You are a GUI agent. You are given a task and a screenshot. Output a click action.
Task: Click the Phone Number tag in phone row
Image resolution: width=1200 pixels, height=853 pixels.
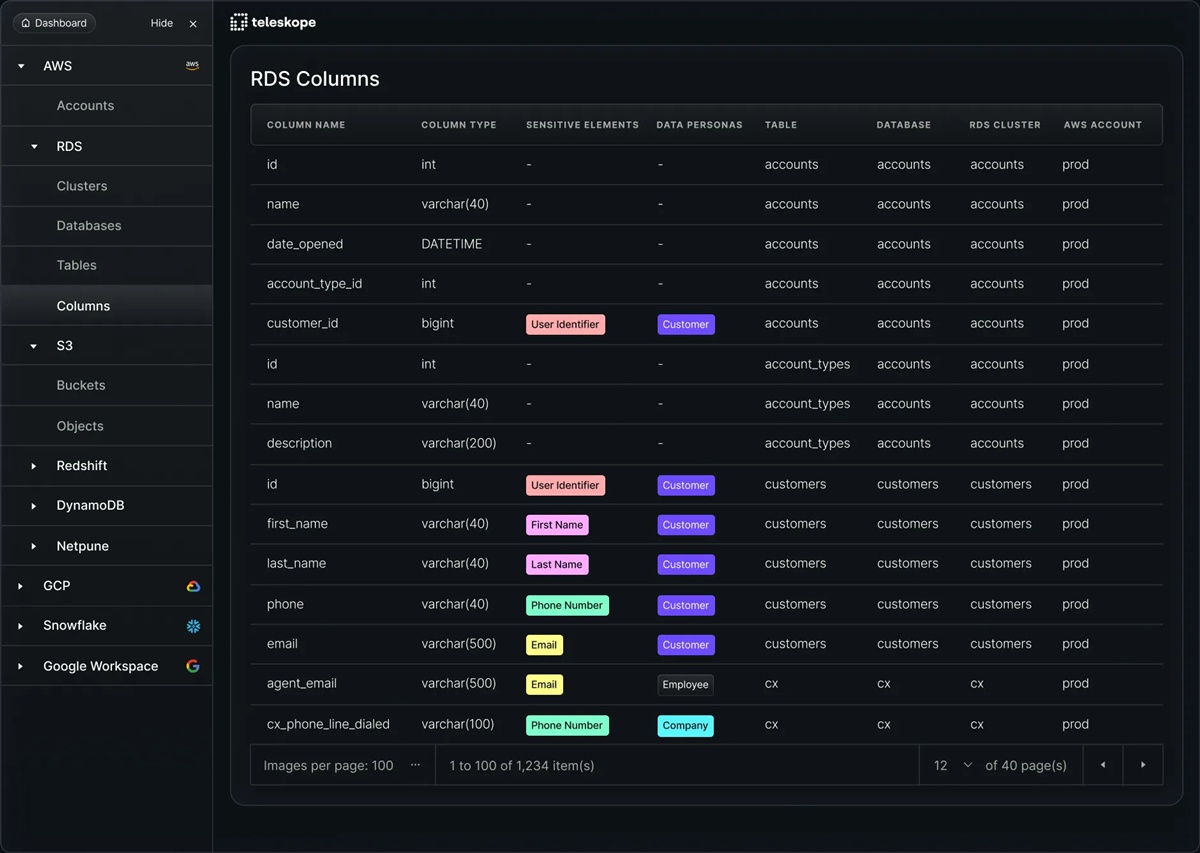(x=567, y=605)
